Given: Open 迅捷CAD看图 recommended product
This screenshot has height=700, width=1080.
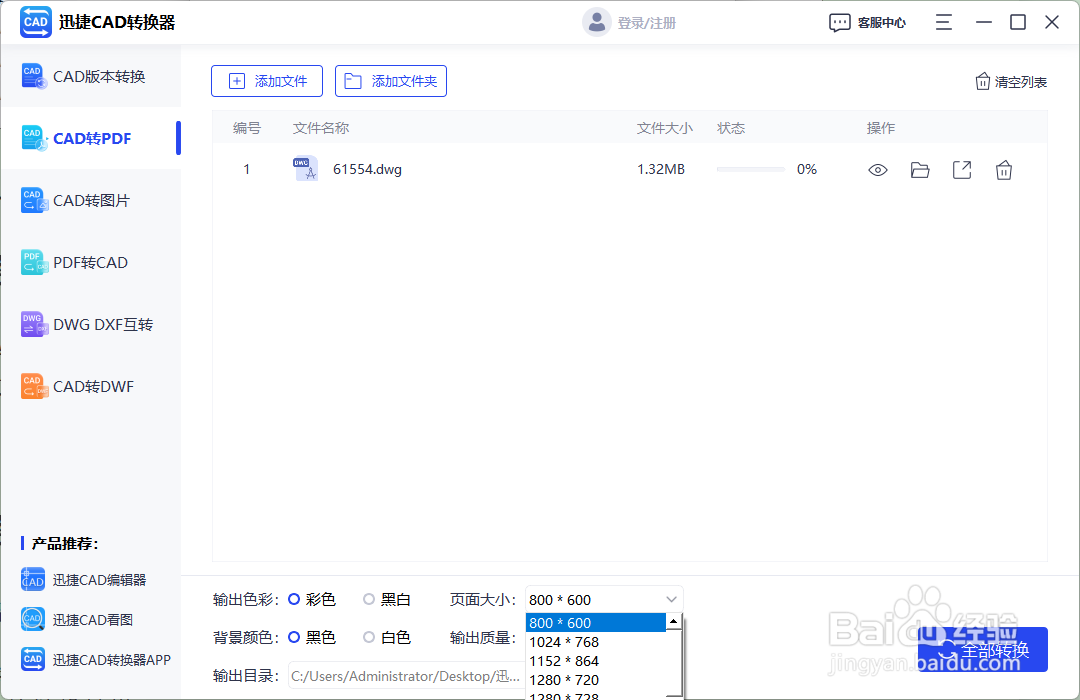Looking at the screenshot, I should pos(76,620).
